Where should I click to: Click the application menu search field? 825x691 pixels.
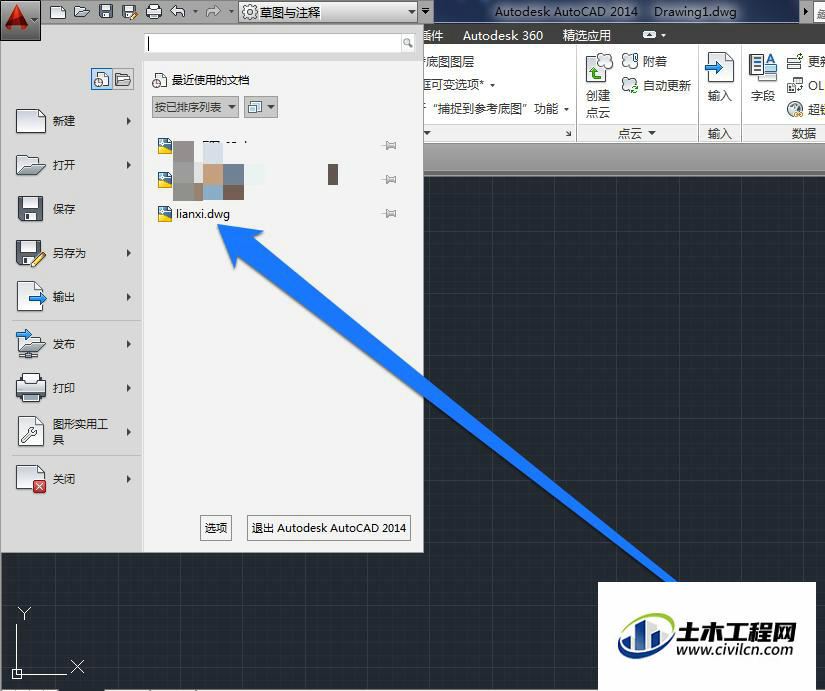click(x=273, y=43)
